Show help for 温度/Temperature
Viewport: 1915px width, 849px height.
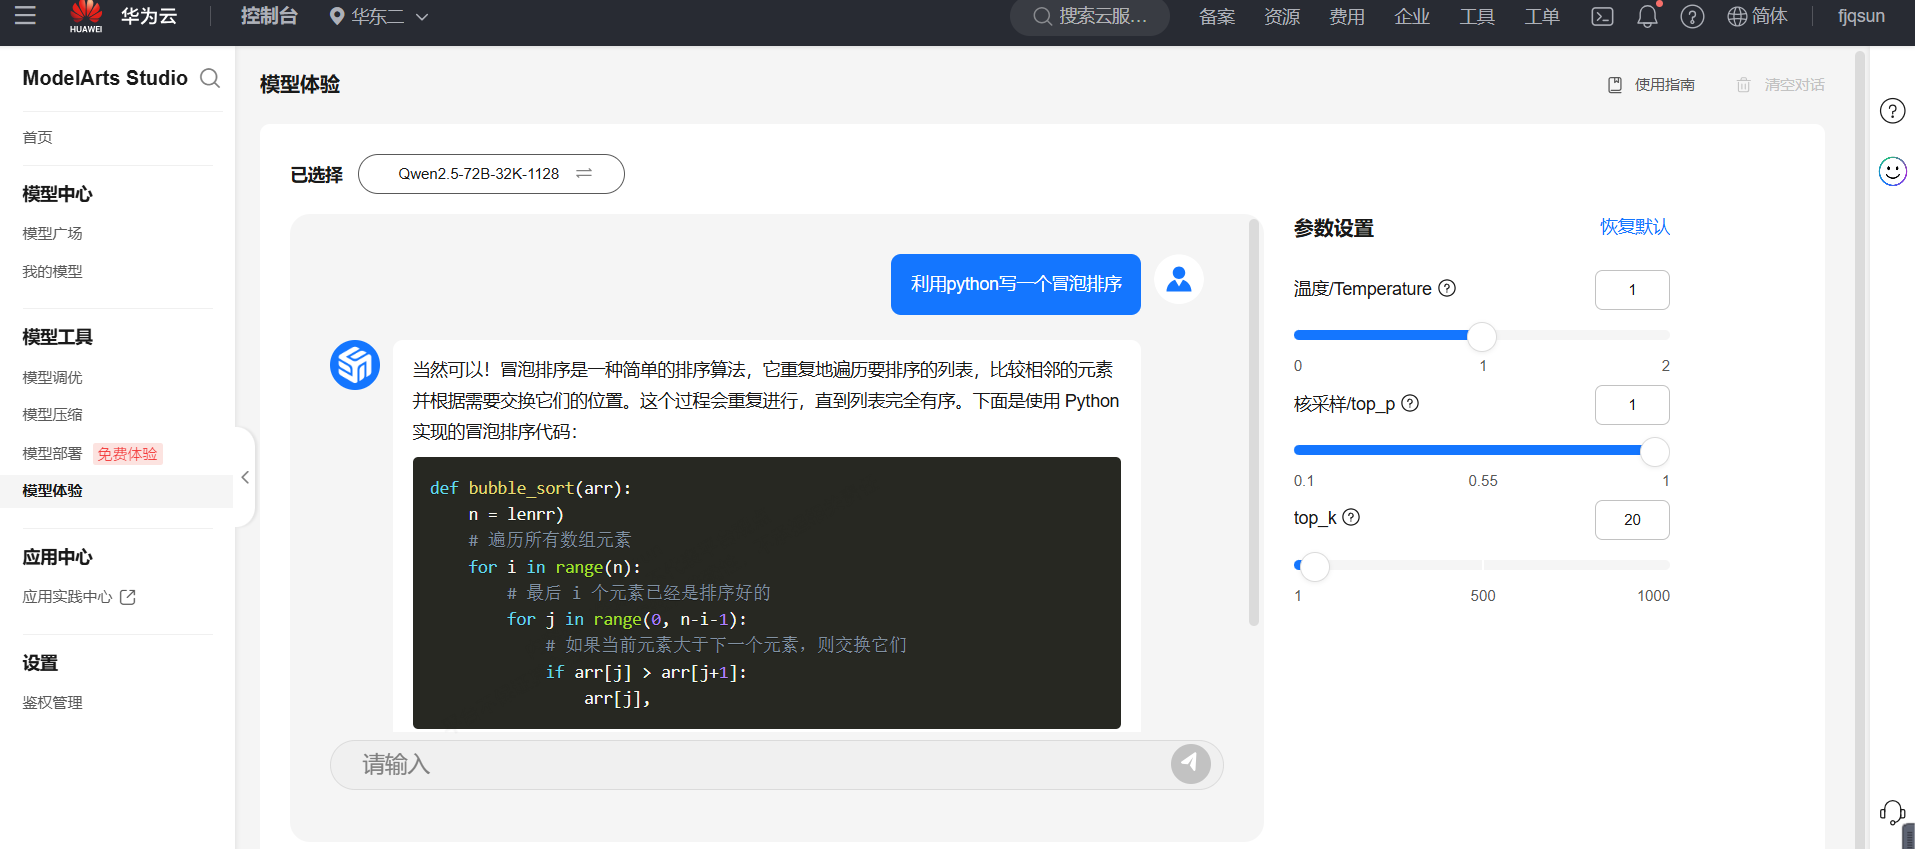pos(1447,288)
